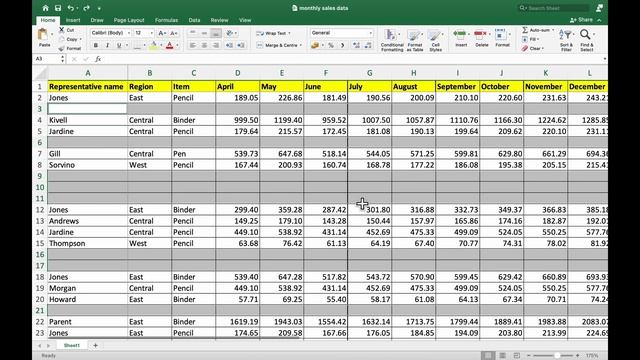Click the Auto-sum button
Viewport: 640px width, 360px height.
tap(537, 30)
